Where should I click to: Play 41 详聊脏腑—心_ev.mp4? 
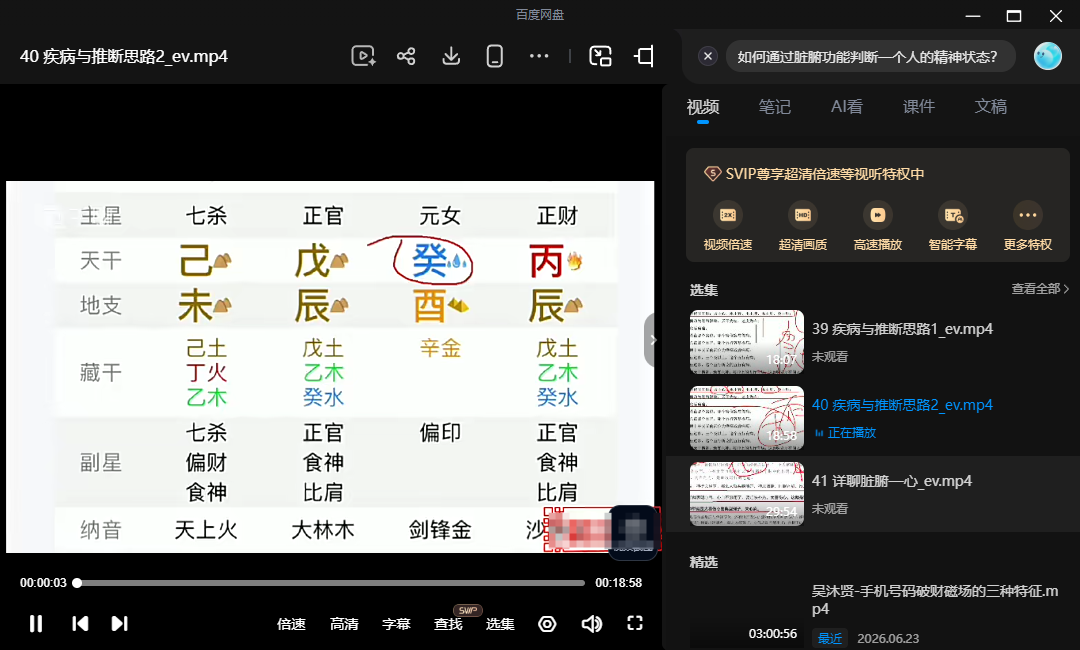pyautogui.click(x=892, y=481)
